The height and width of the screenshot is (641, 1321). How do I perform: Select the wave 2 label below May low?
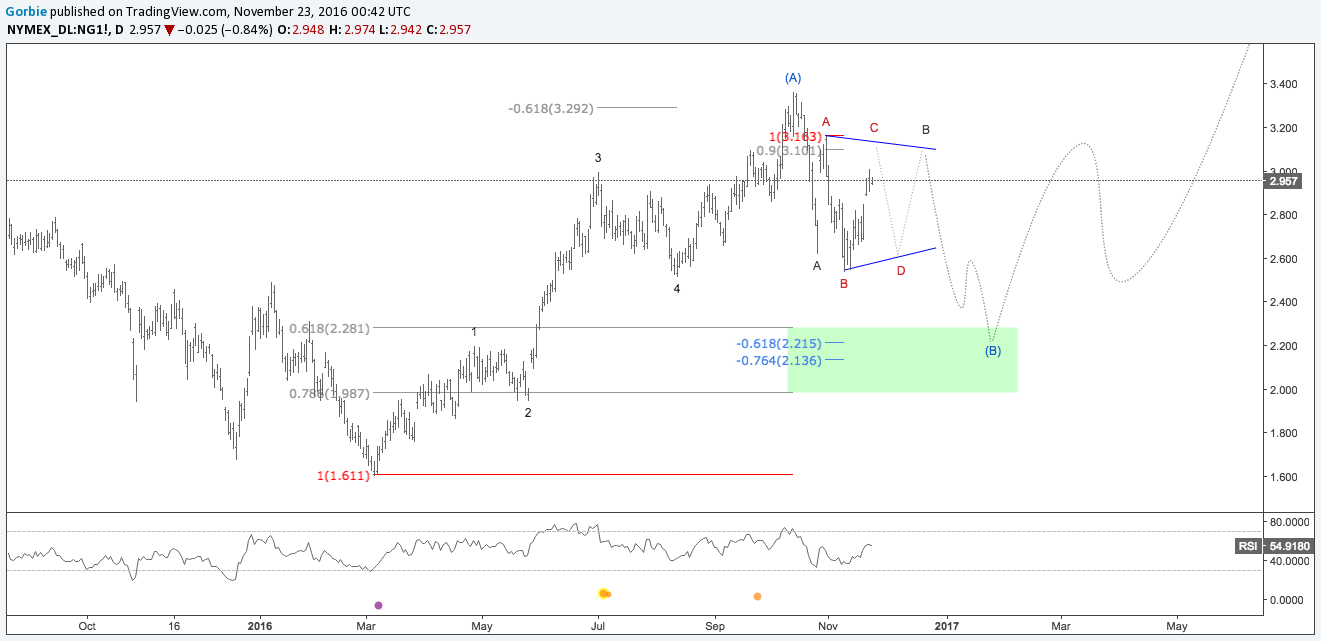coord(528,412)
